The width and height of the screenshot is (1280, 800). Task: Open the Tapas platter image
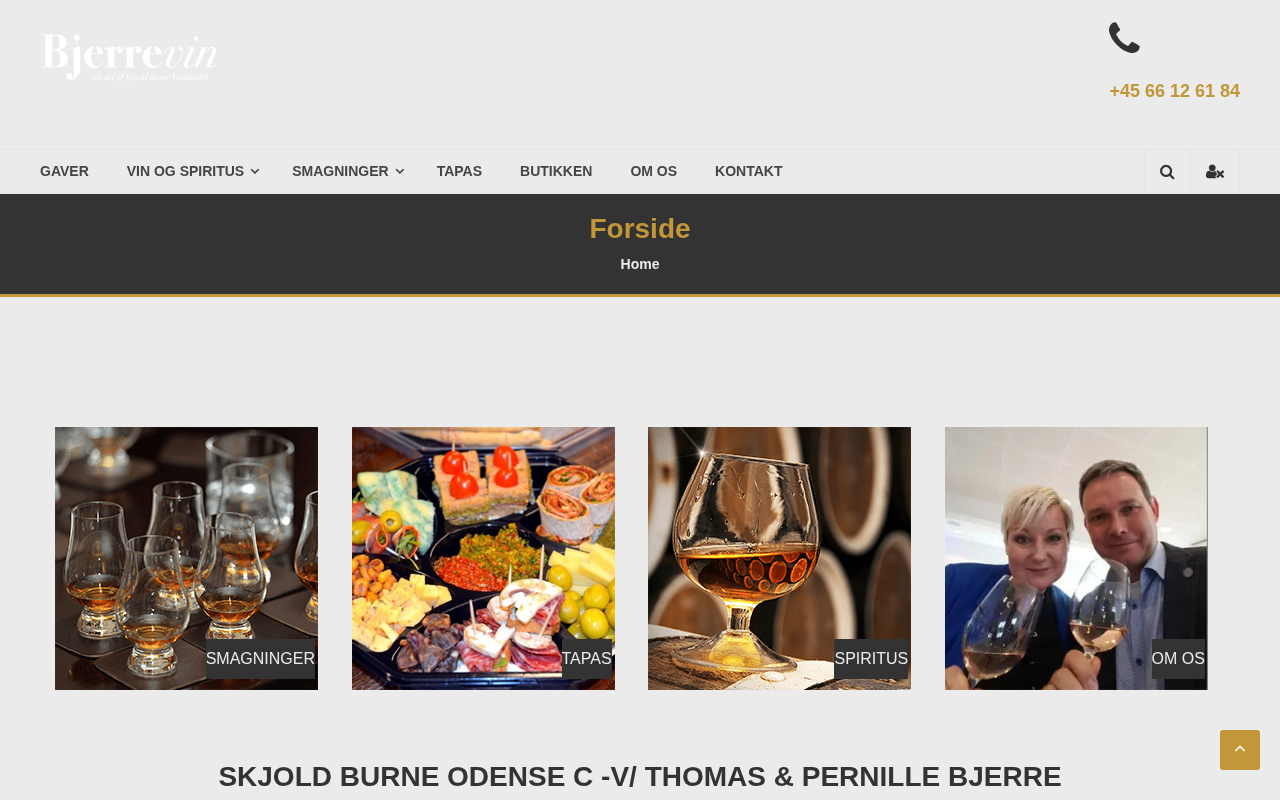tap(483, 558)
